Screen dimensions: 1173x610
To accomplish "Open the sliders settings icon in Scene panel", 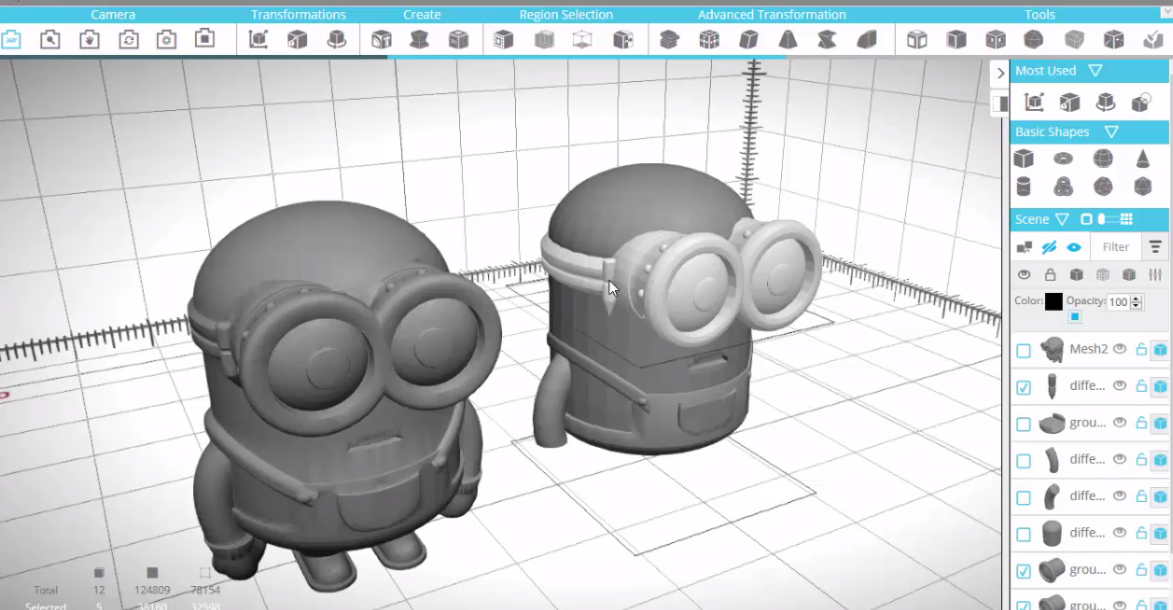I will [1155, 275].
